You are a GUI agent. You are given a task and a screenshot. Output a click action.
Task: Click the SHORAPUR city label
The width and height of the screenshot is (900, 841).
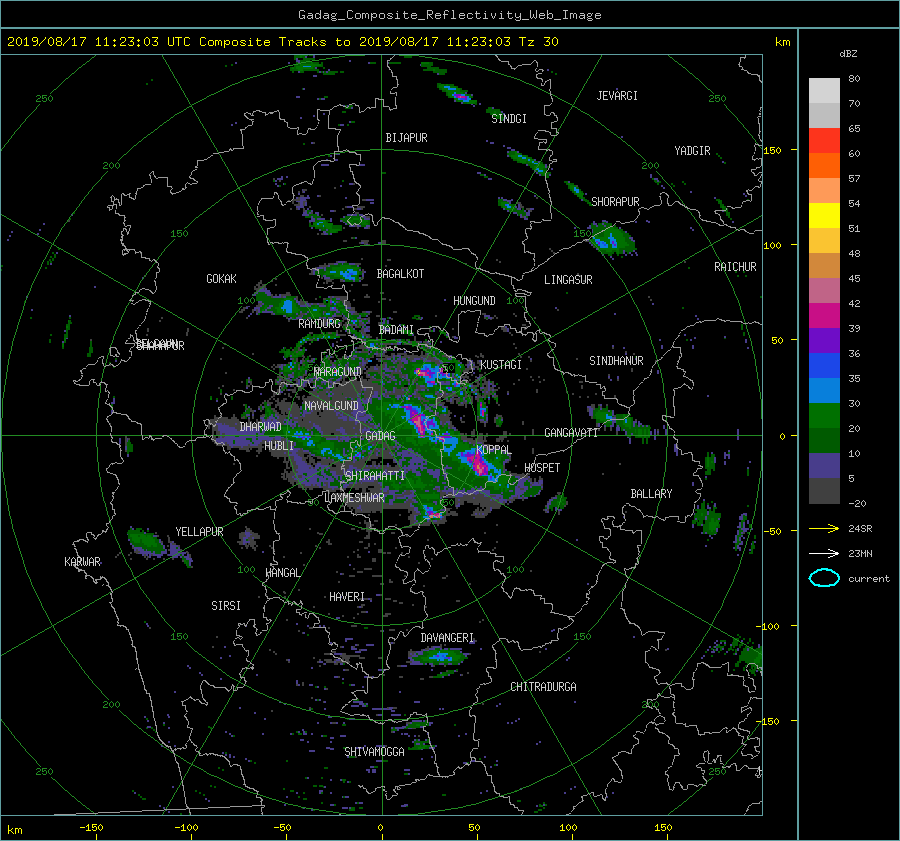pos(615,202)
